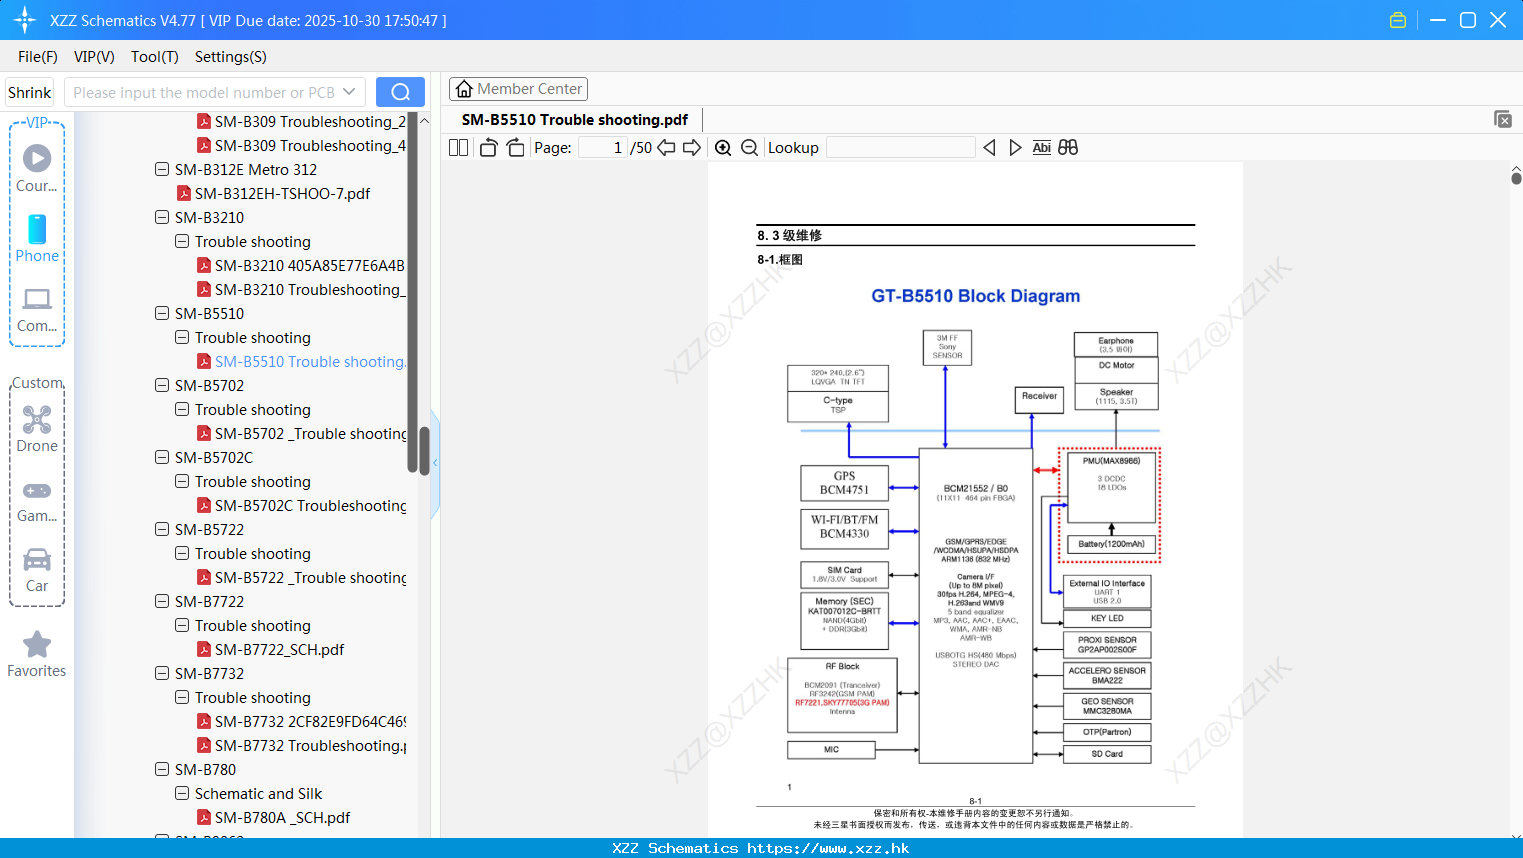The height and width of the screenshot is (858, 1523).
Task: Collapse SM-B7722 tree node
Action: pyautogui.click(x=162, y=601)
